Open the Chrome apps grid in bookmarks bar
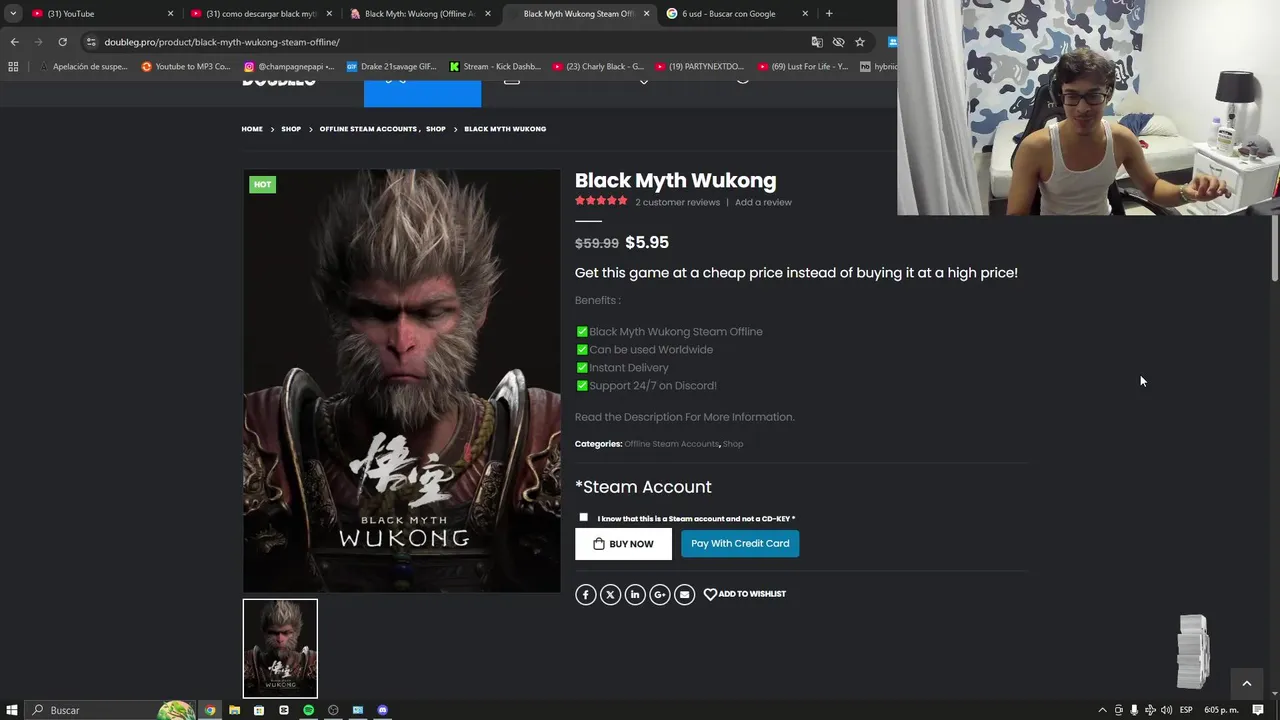Viewport: 1280px width, 720px height. click(x=13, y=67)
